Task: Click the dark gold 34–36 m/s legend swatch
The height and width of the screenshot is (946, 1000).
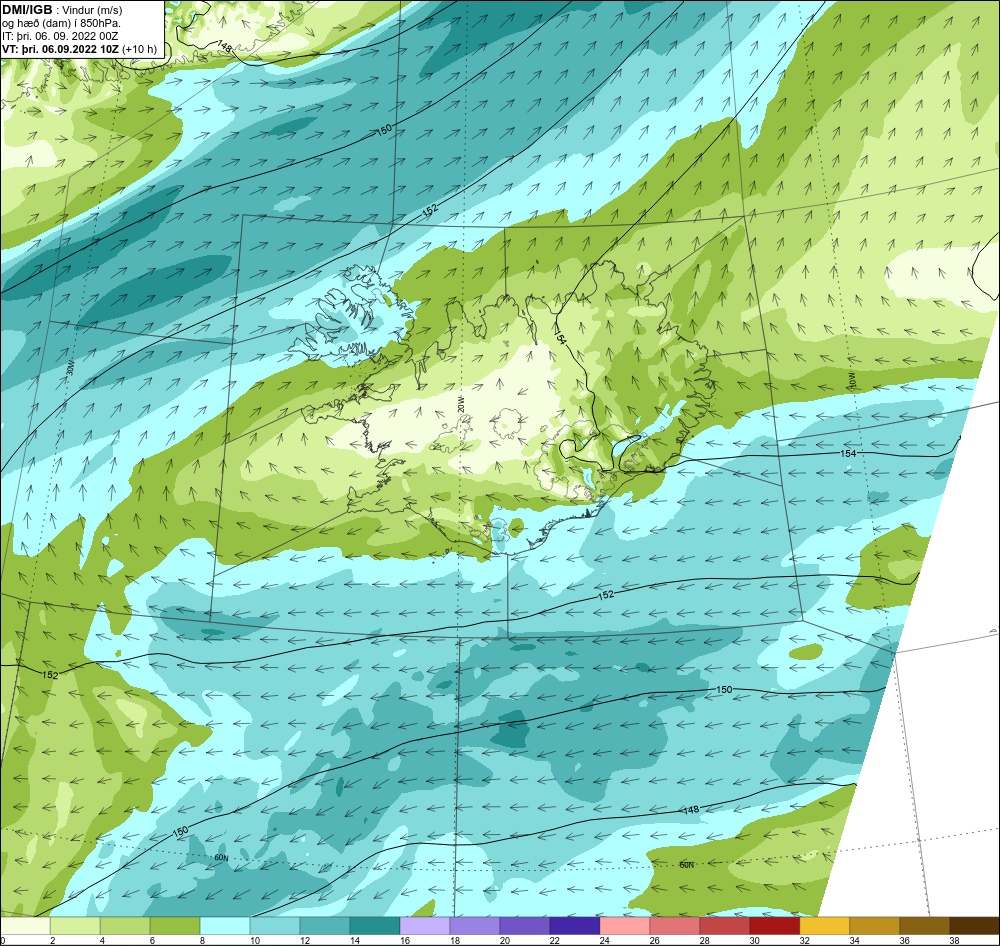Action: pos(874,926)
